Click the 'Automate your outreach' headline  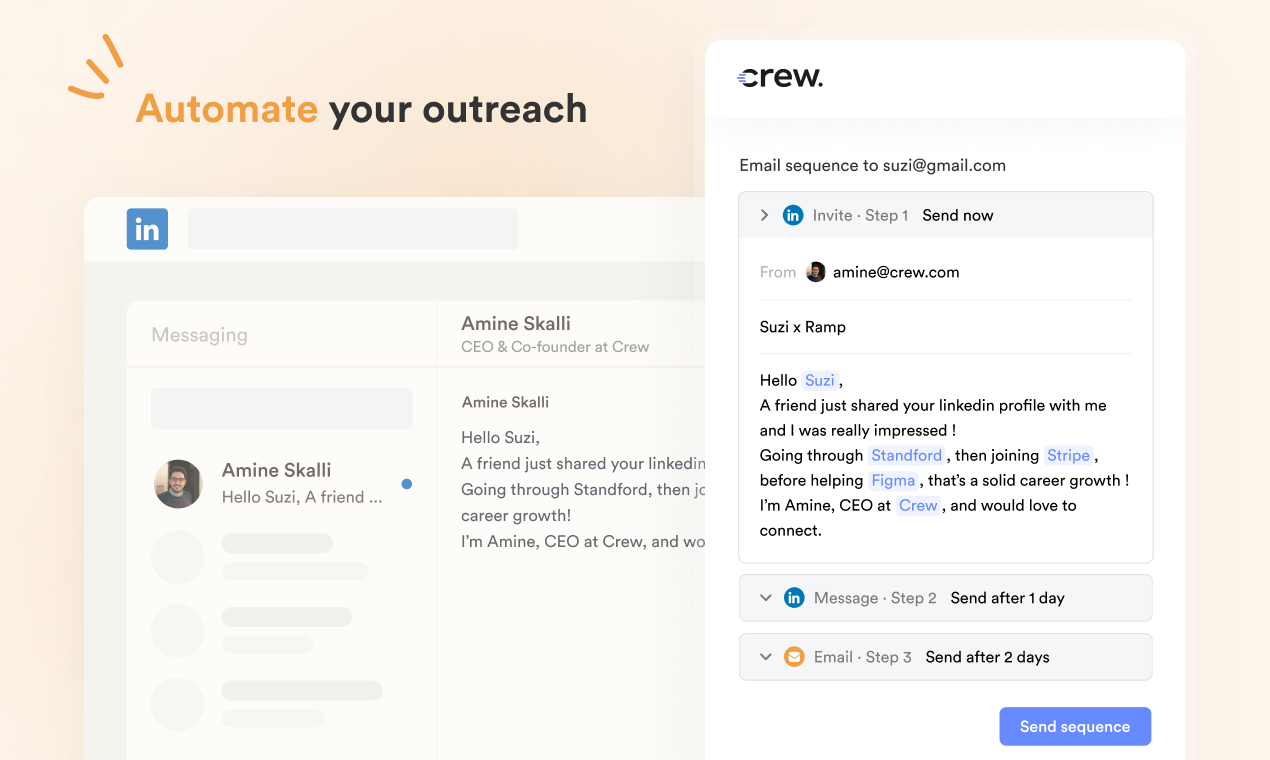point(361,109)
